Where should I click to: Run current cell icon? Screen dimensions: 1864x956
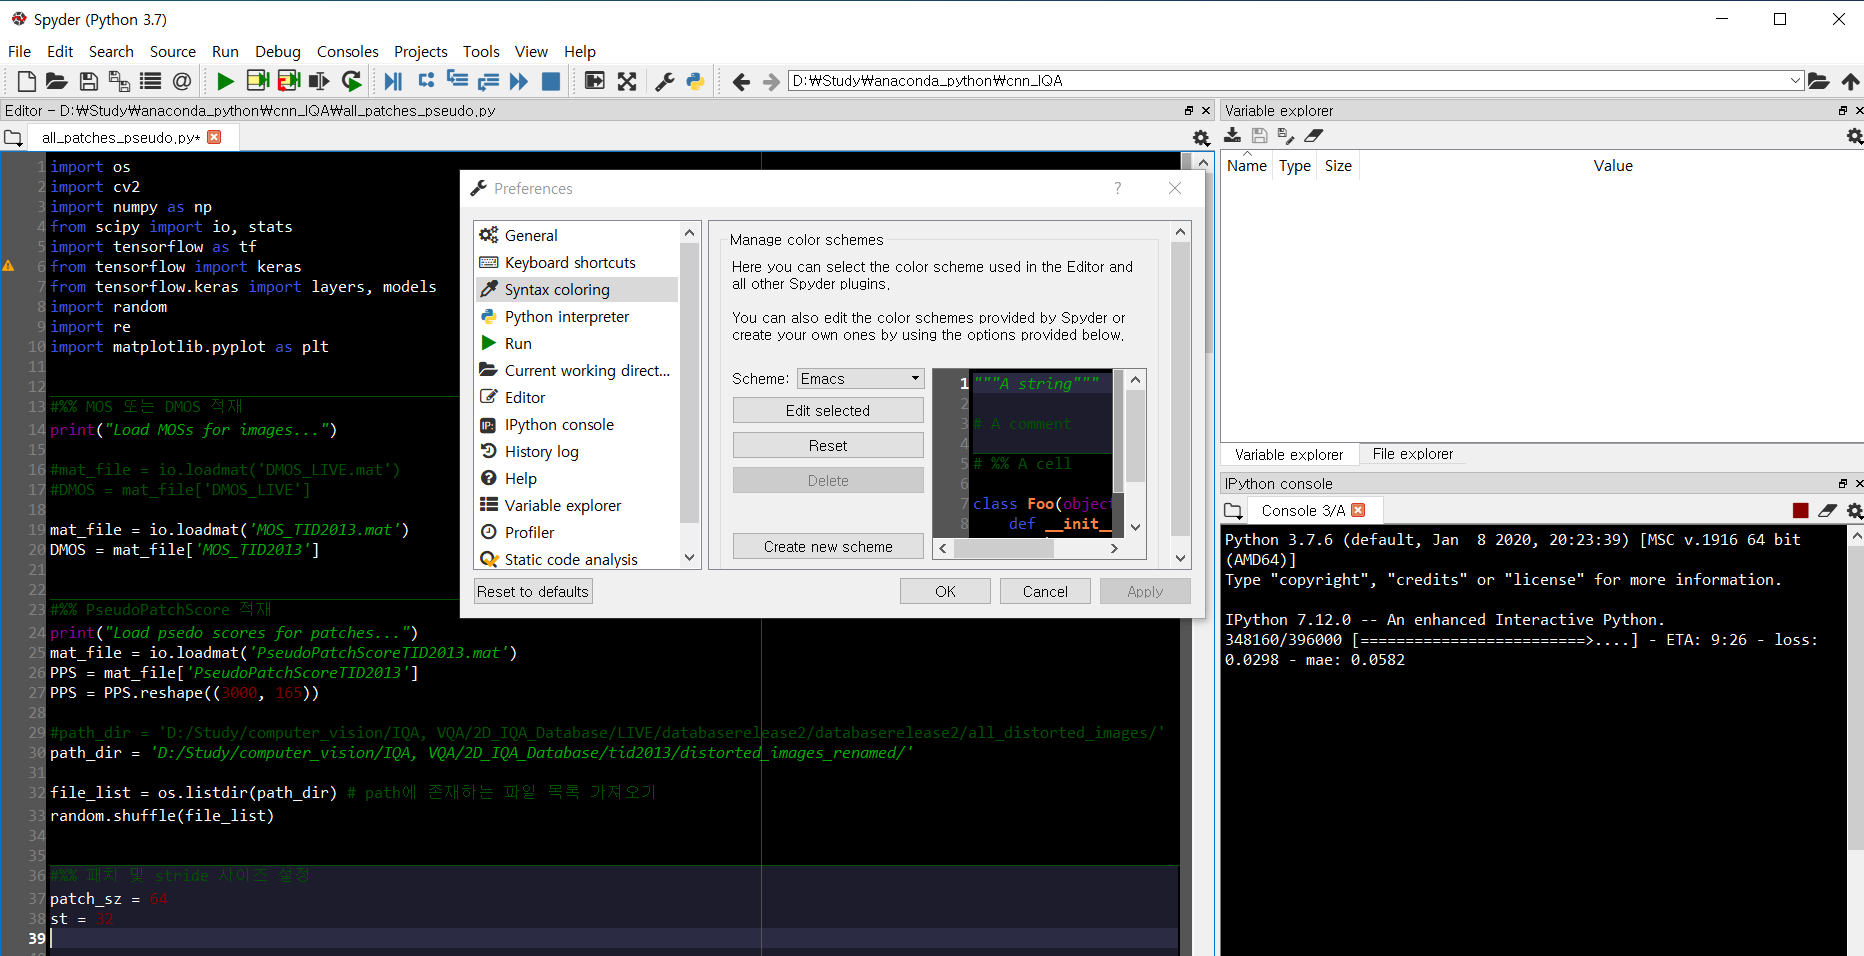(x=258, y=81)
